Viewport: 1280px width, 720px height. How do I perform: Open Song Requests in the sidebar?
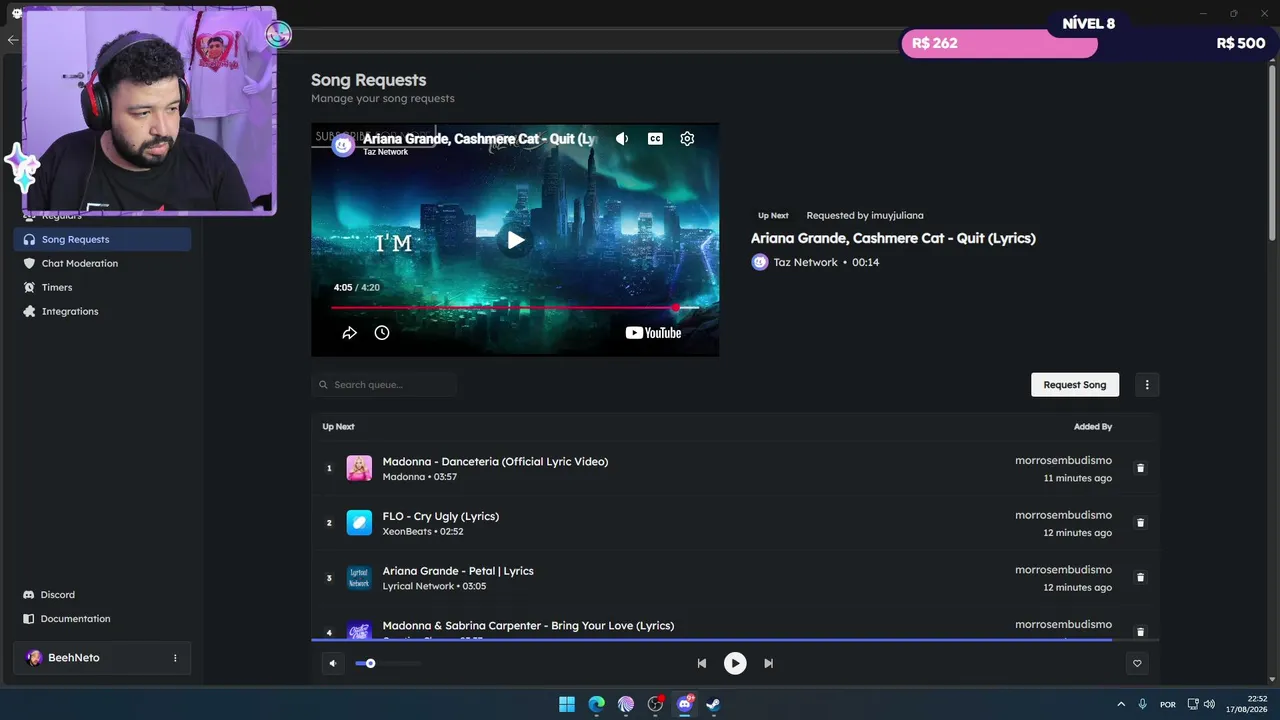point(102,239)
